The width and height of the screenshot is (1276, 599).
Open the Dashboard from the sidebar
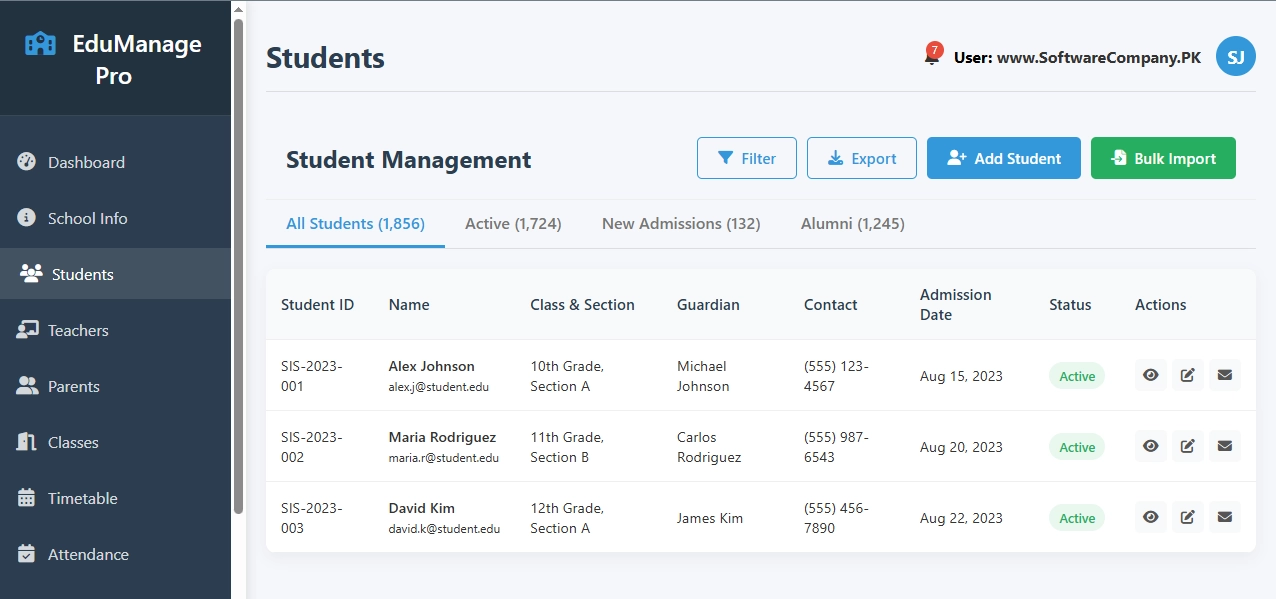[x=86, y=162]
